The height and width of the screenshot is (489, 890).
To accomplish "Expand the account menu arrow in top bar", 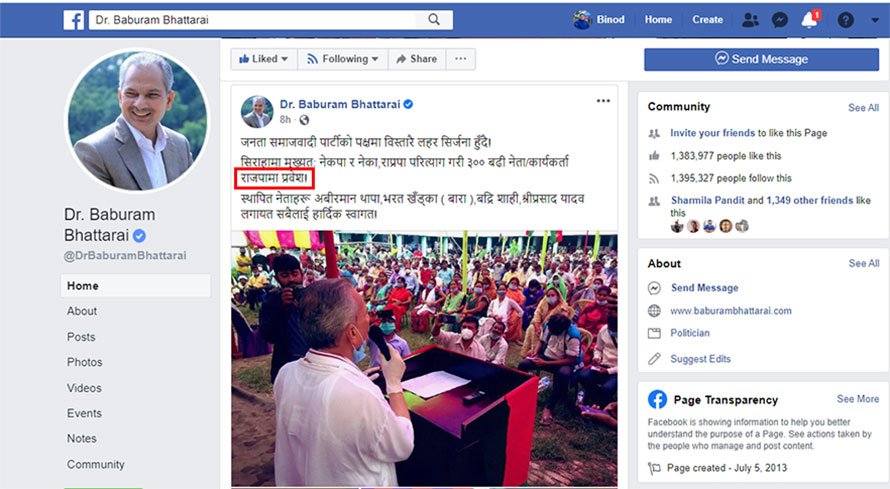I will click(874, 20).
